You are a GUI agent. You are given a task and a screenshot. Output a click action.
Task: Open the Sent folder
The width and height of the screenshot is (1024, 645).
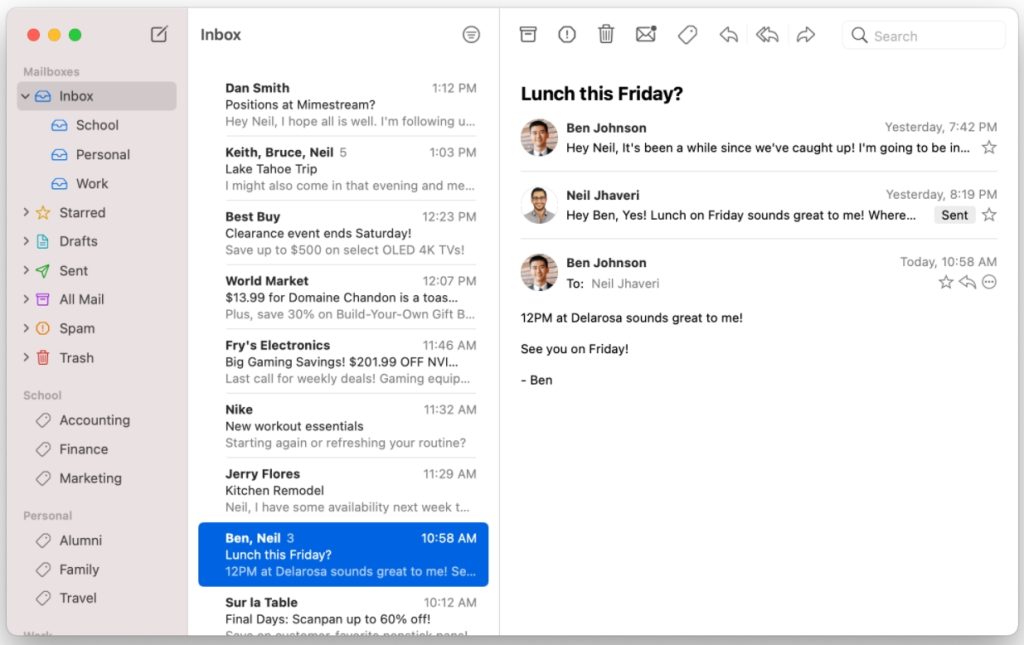click(73, 270)
